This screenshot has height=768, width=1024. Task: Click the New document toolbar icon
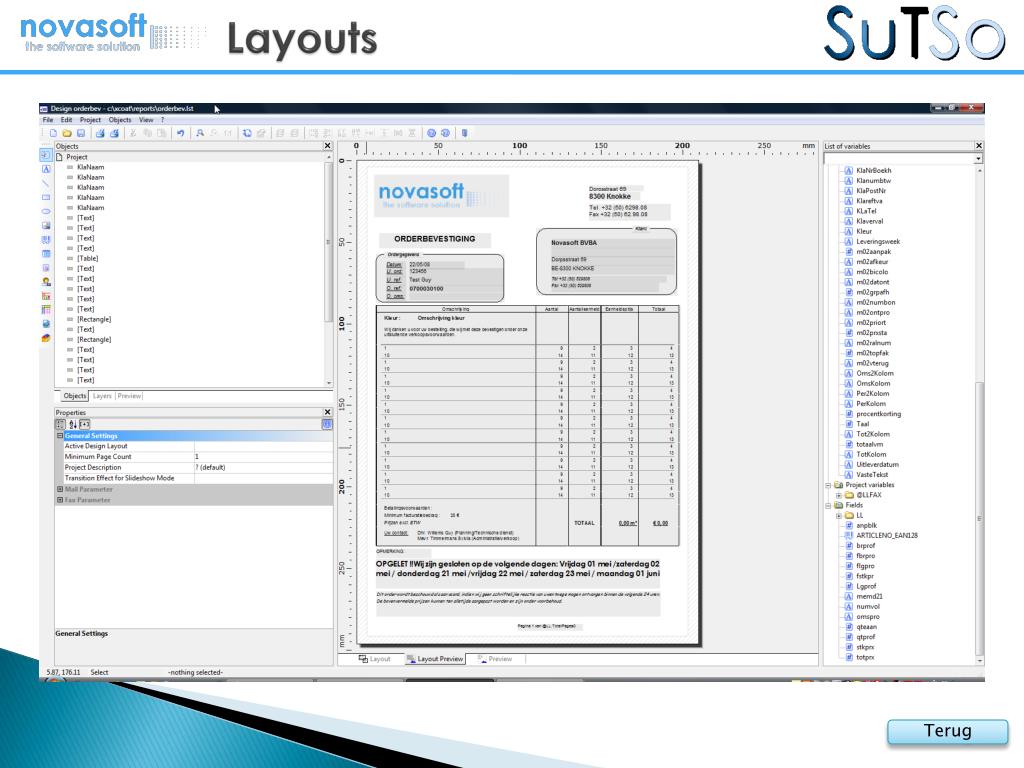click(x=54, y=133)
